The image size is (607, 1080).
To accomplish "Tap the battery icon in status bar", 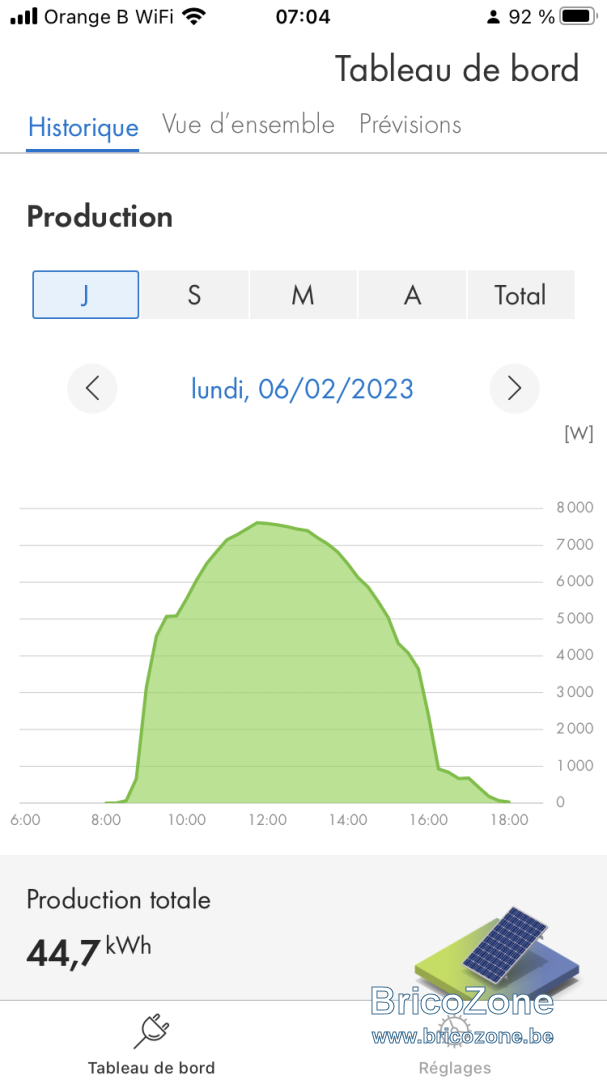I will [x=578, y=17].
